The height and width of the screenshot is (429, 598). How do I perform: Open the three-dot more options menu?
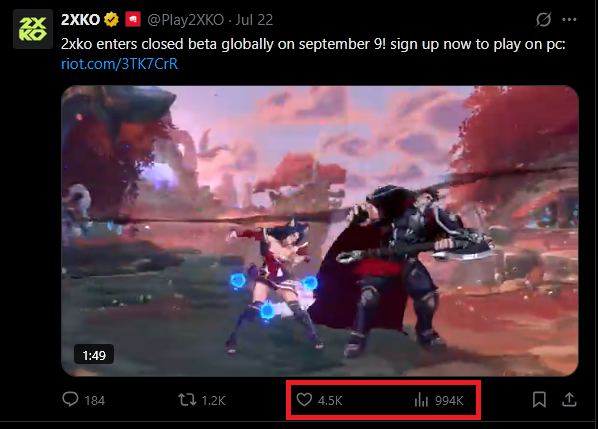[569, 19]
